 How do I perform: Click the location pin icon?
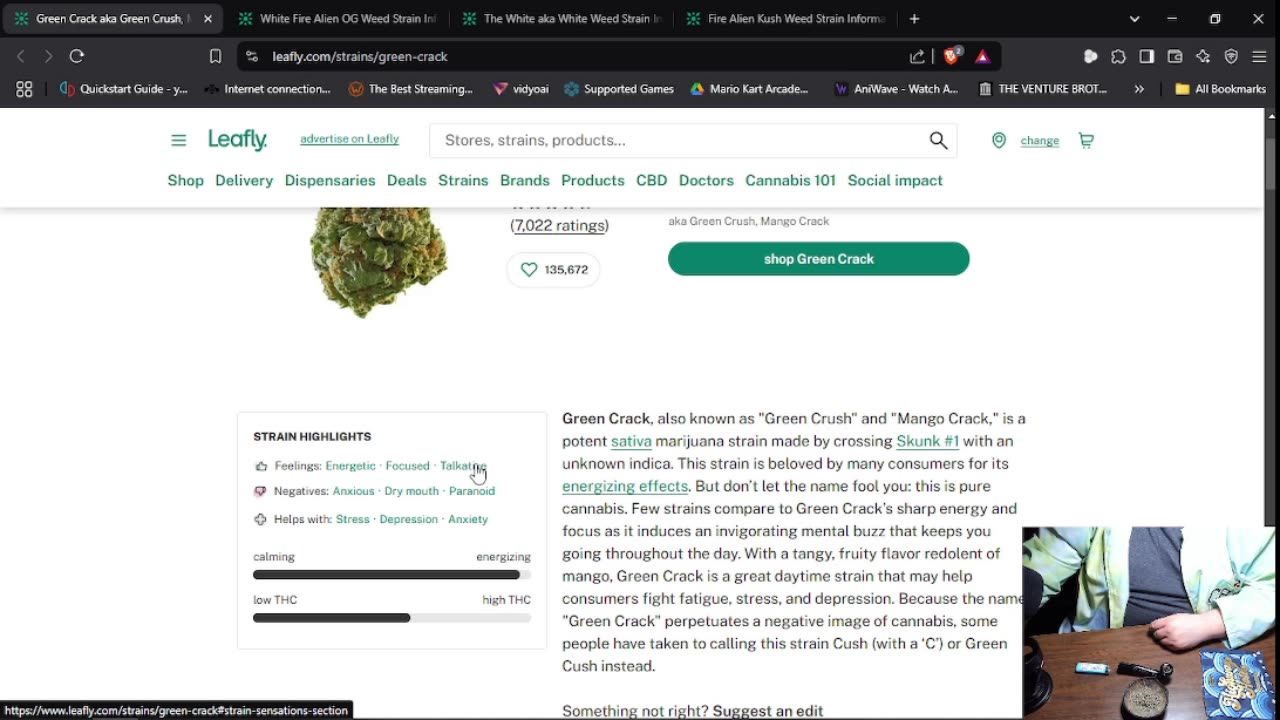tap(998, 140)
